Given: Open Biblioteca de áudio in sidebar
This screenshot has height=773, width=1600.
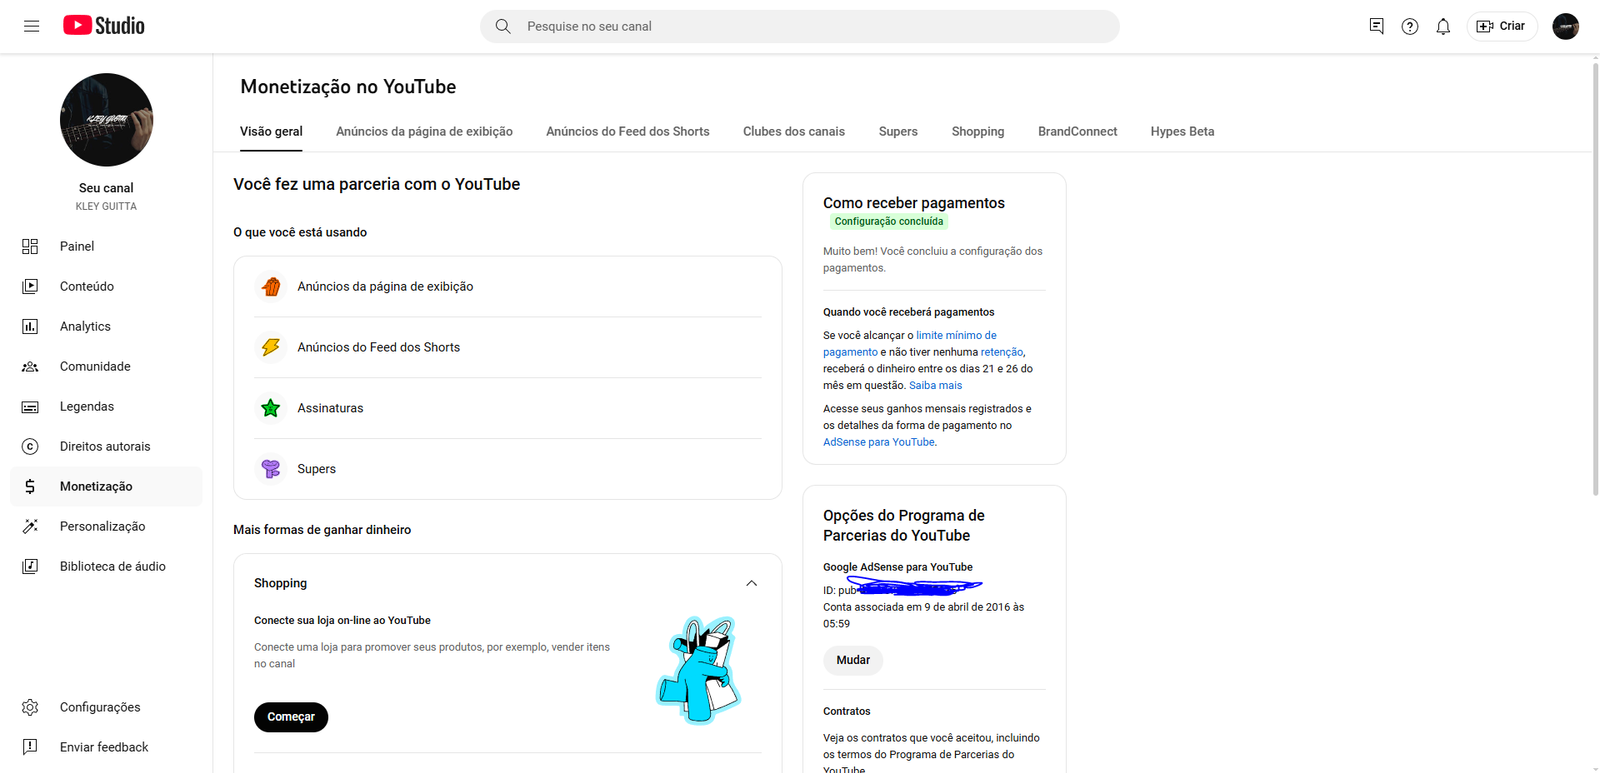Looking at the screenshot, I should [x=106, y=566].
